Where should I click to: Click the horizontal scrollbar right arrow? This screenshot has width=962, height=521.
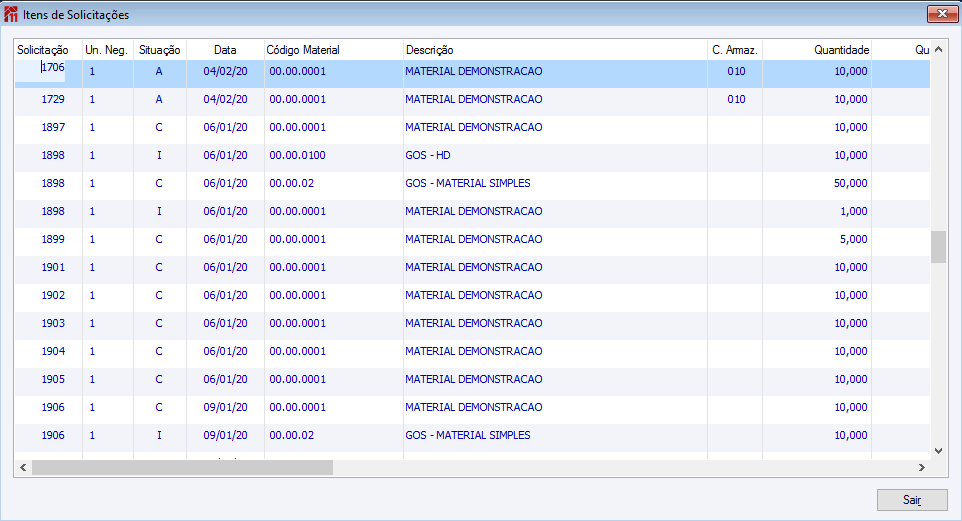[x=922, y=468]
